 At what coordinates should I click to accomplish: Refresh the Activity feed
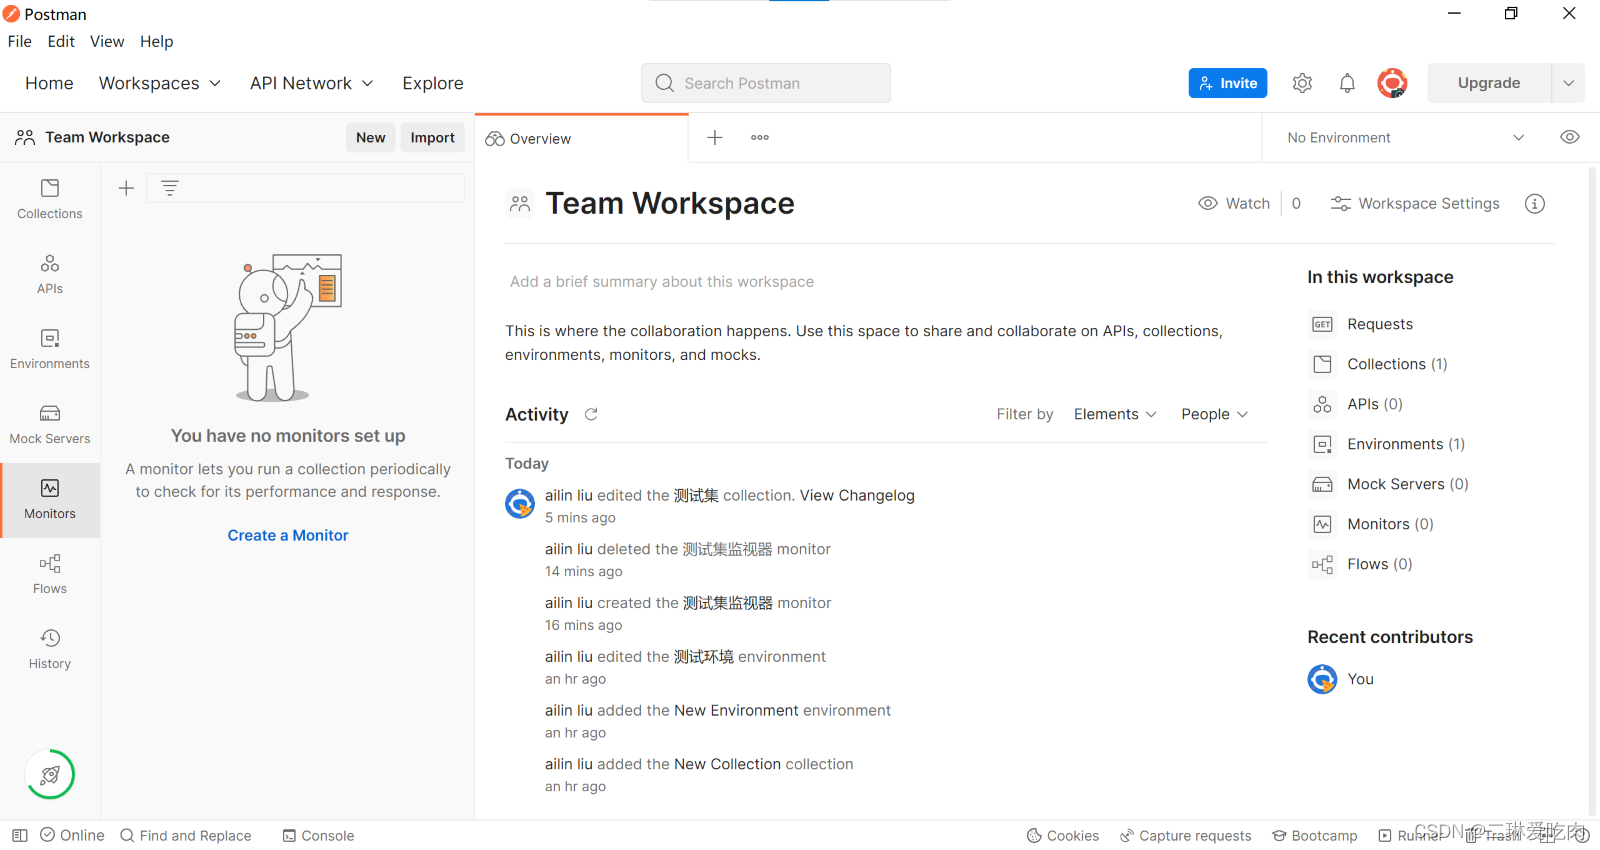point(591,414)
